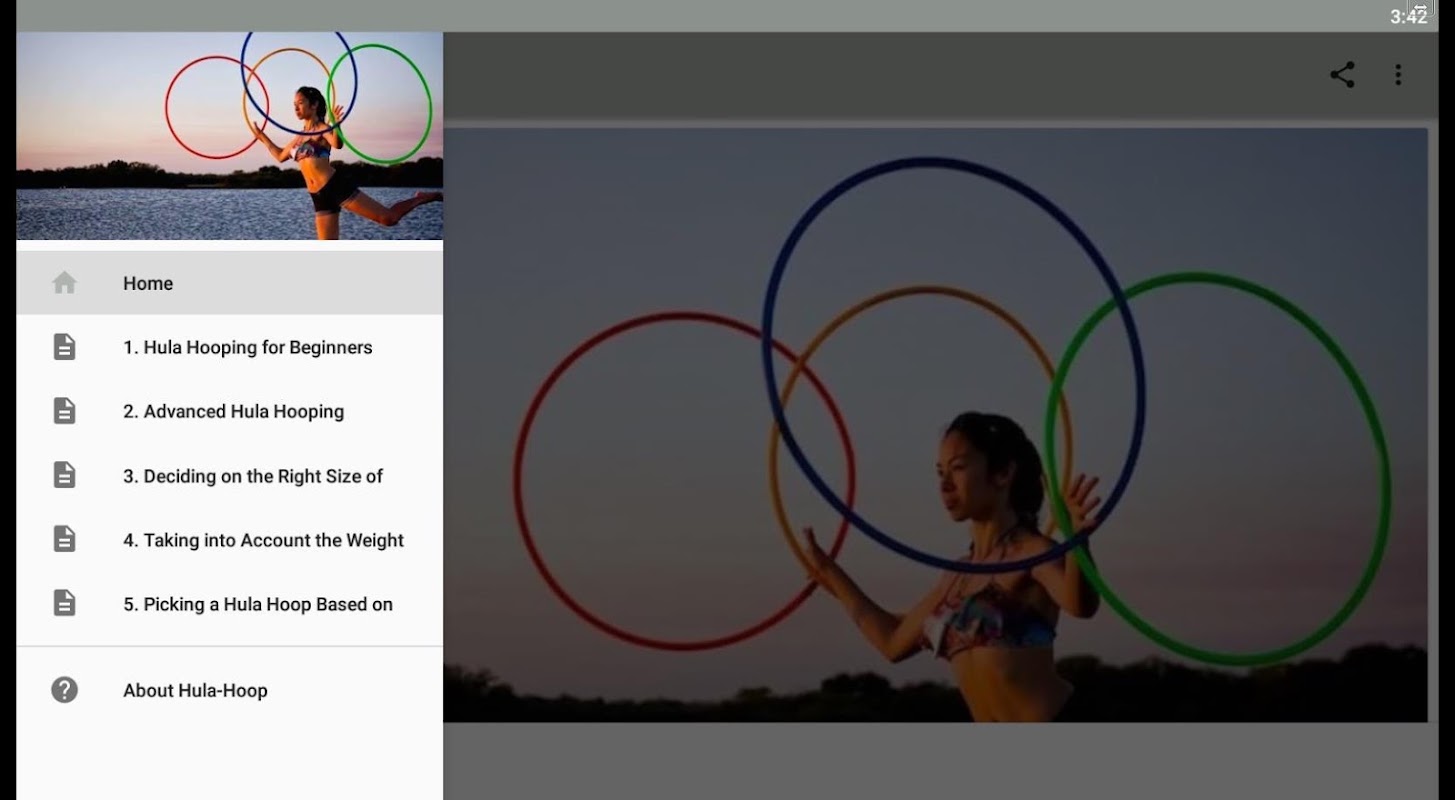Open 2. Advanced Hula Hooping
Viewport: 1455px width, 800px height.
[230, 411]
